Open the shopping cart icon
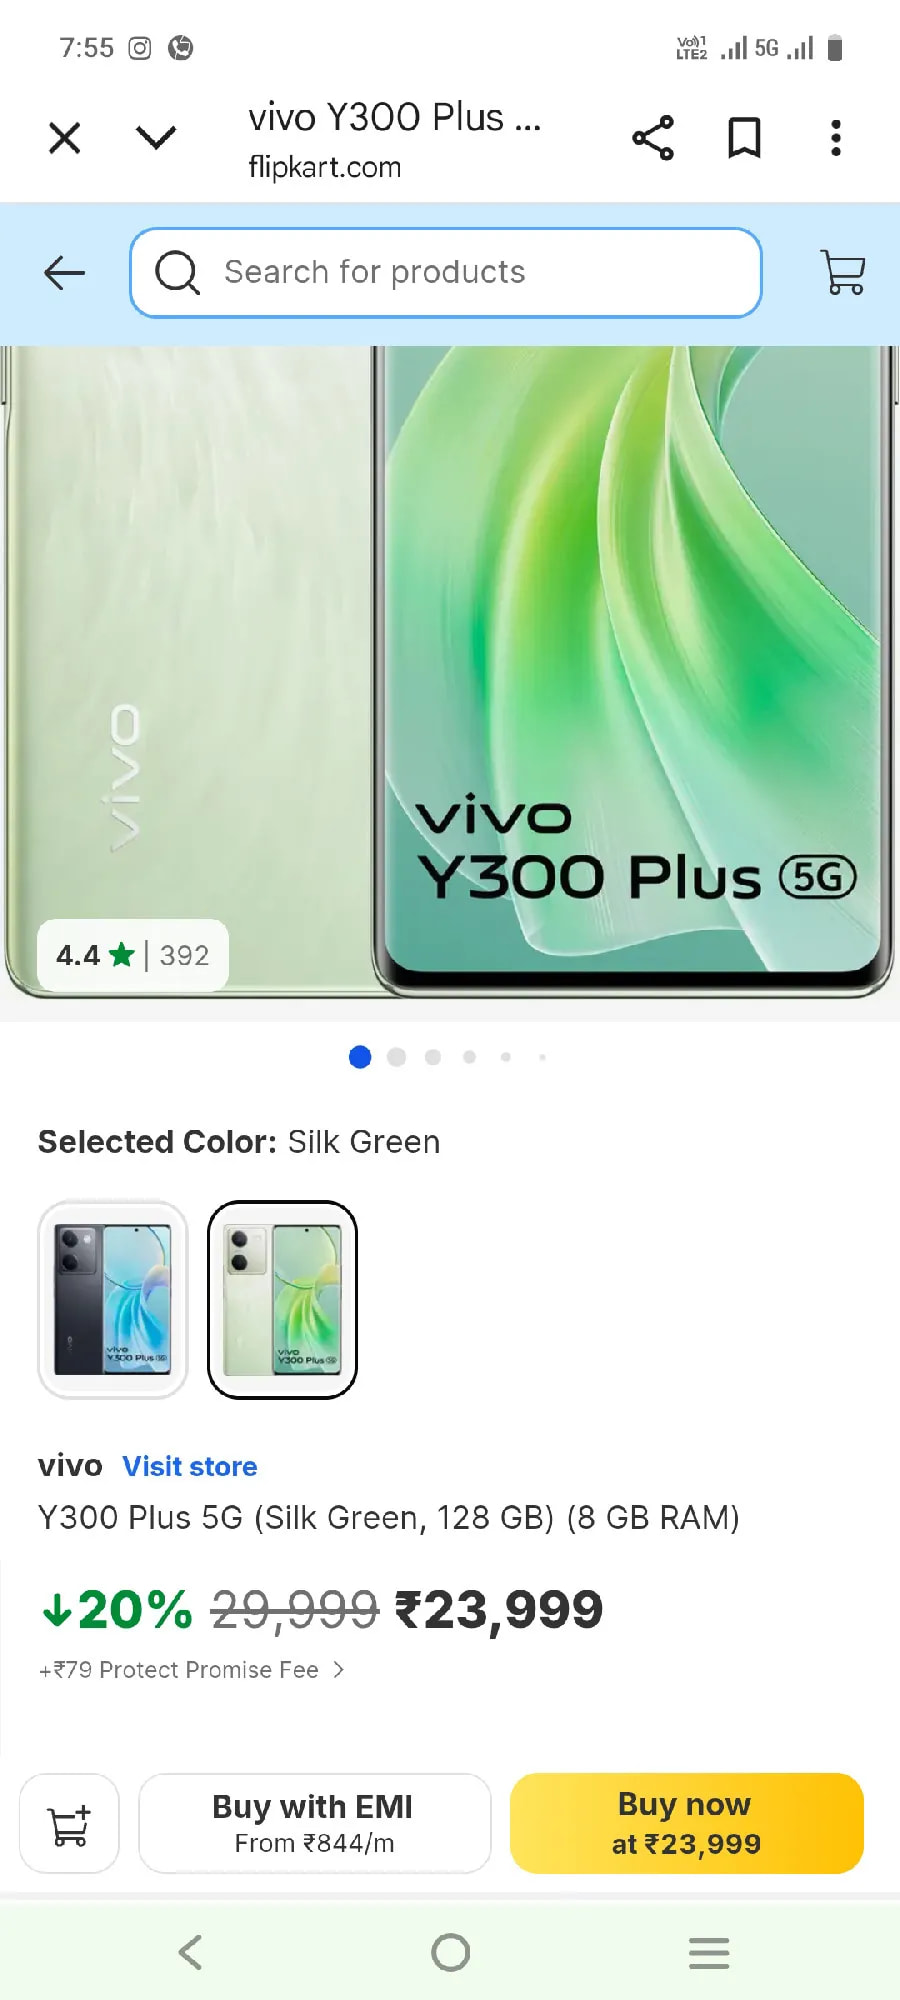Viewport: 900px width, 2000px height. click(843, 272)
